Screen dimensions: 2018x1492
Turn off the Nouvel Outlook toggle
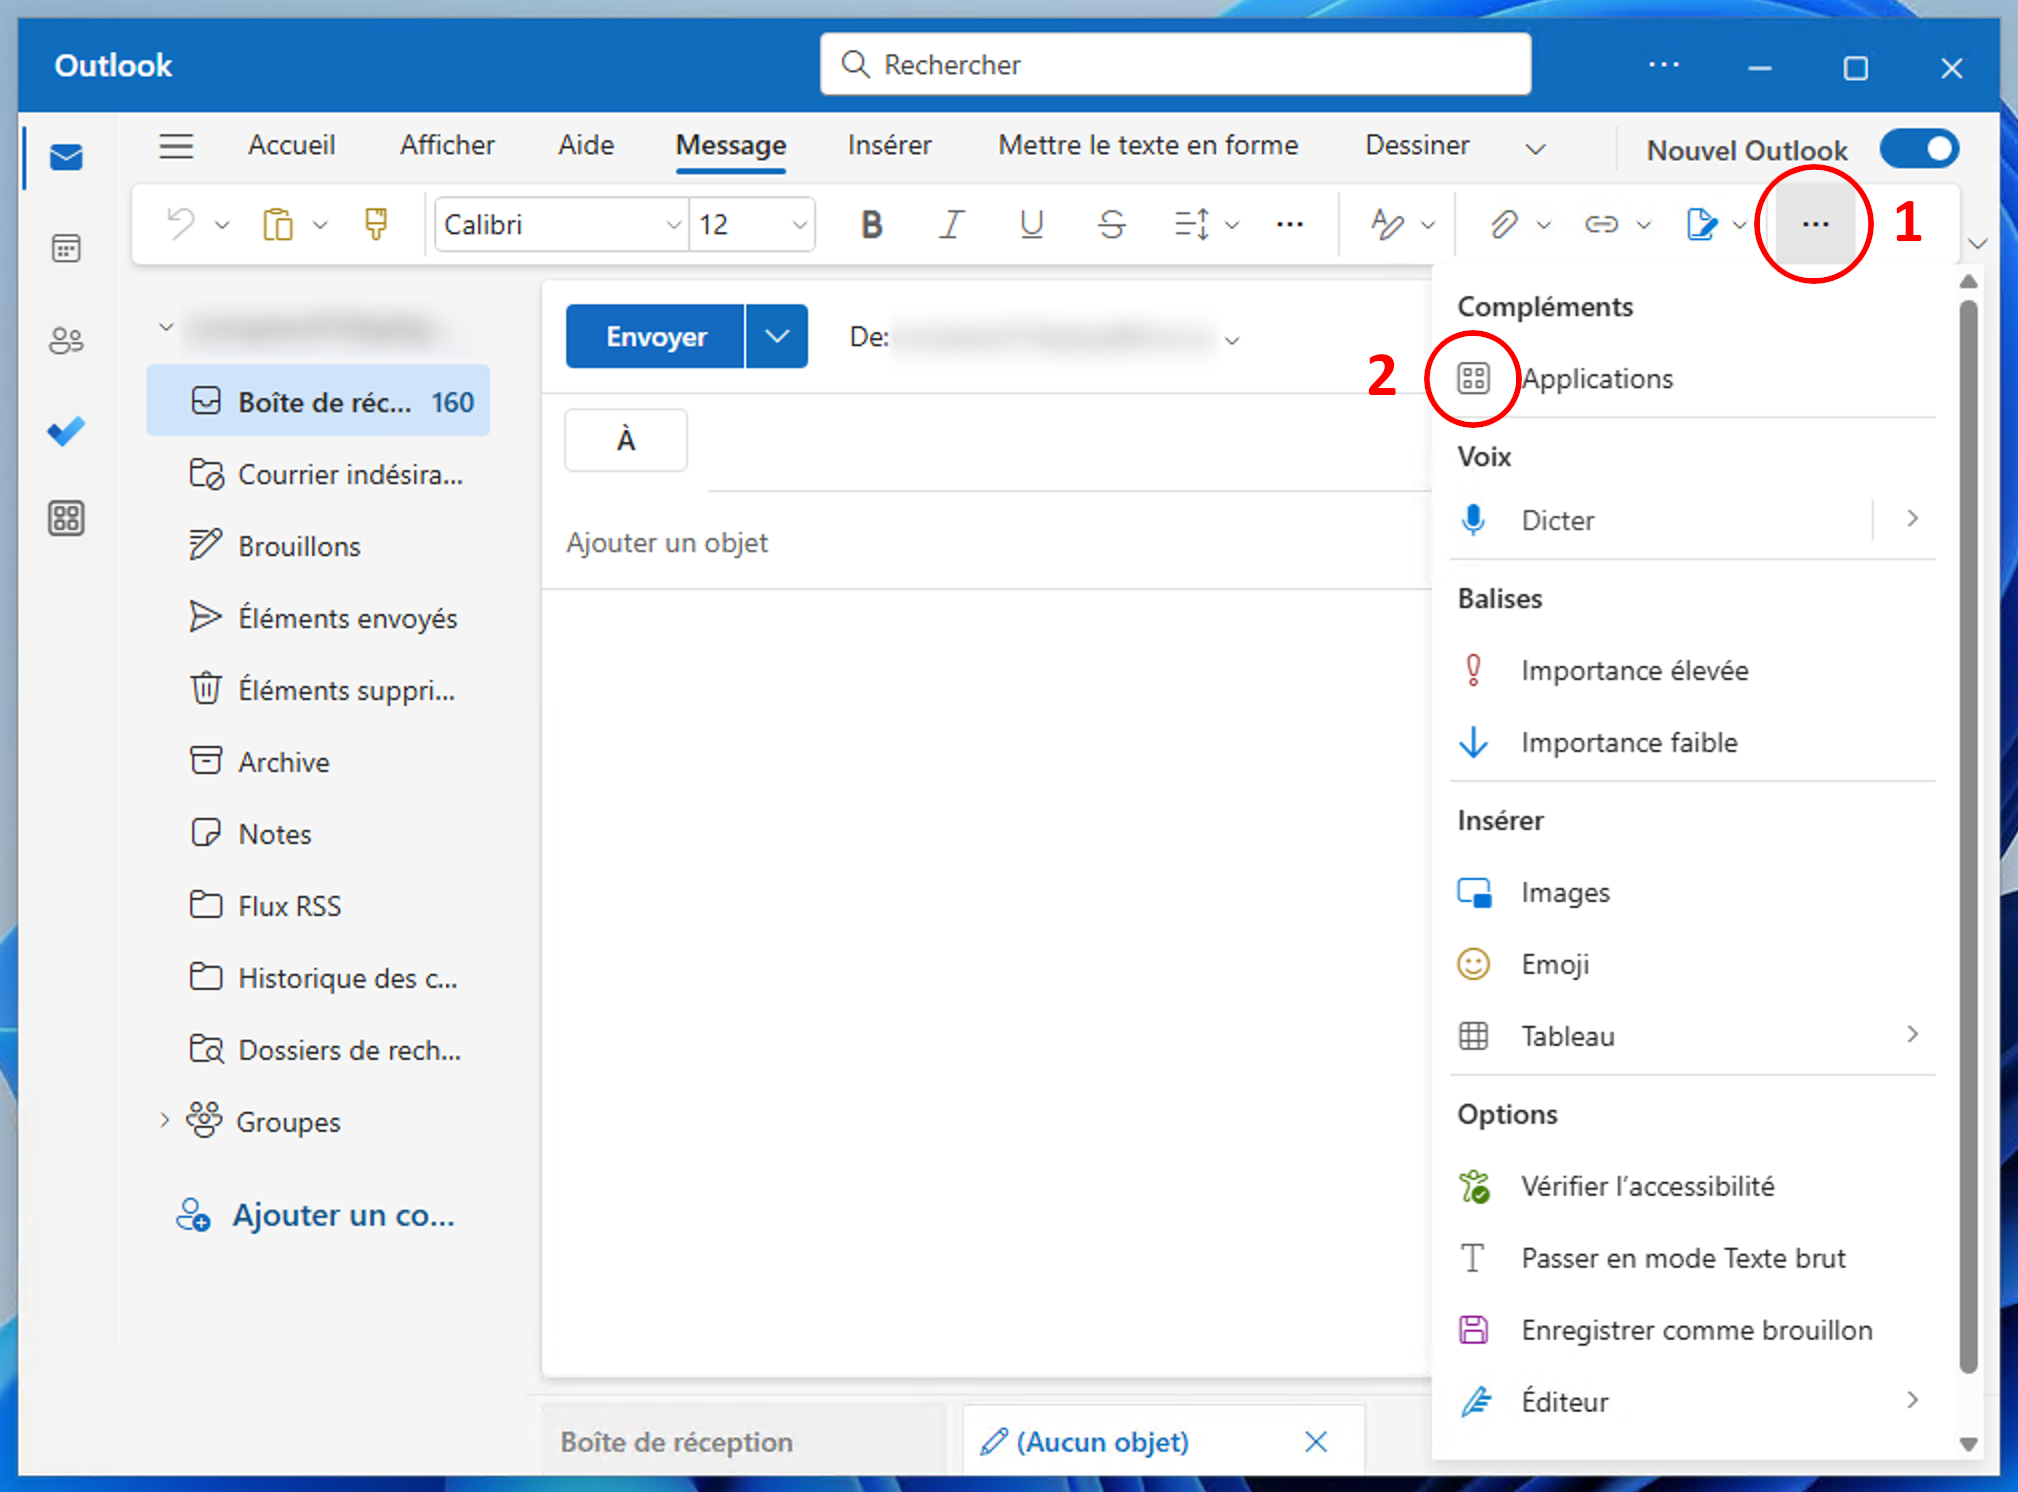pyautogui.click(x=1918, y=150)
